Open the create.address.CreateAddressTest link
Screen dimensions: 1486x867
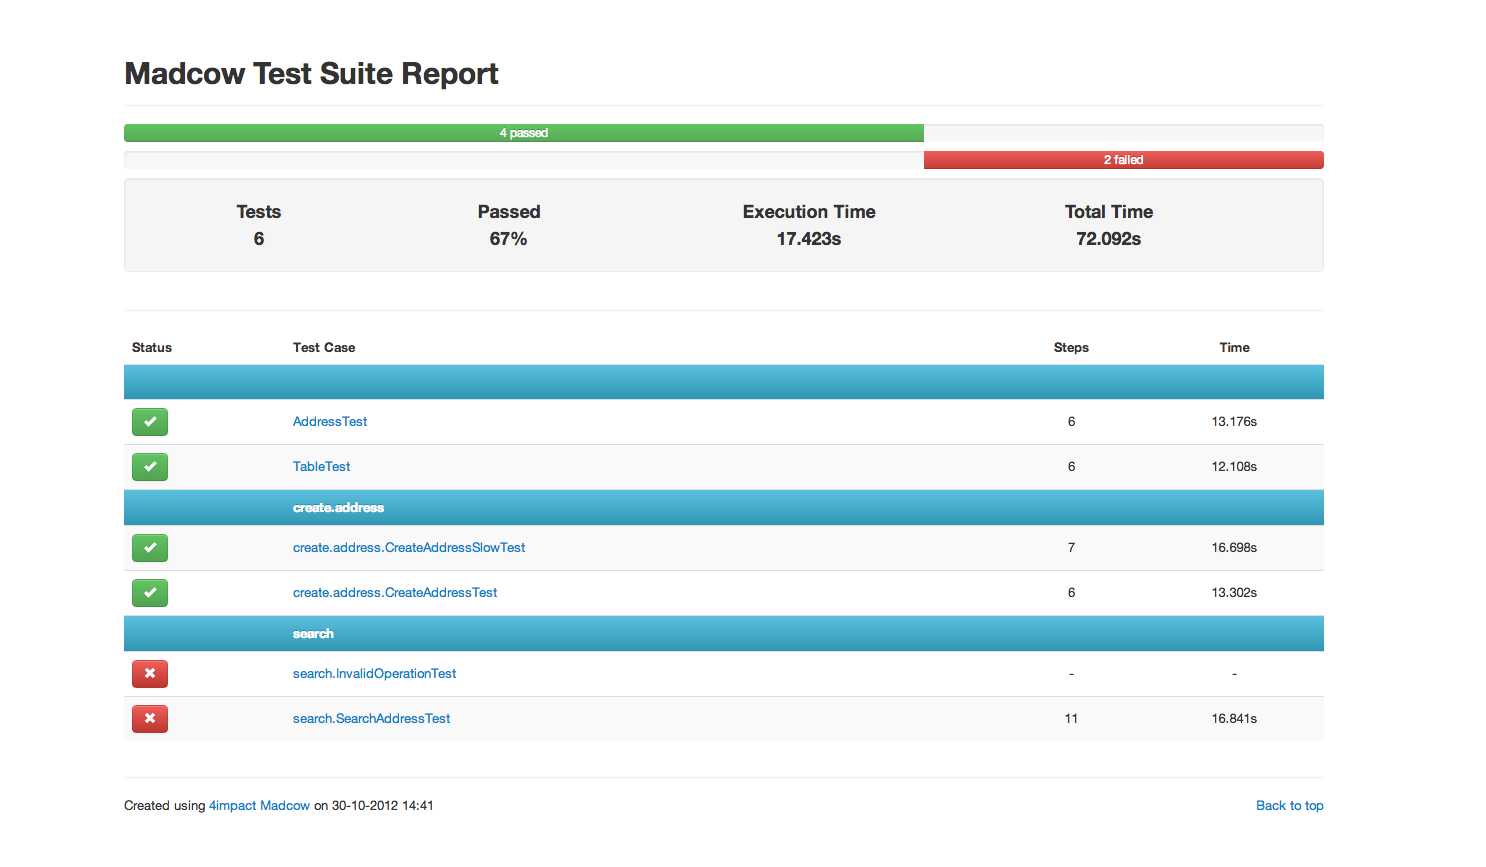pyautogui.click(x=395, y=592)
